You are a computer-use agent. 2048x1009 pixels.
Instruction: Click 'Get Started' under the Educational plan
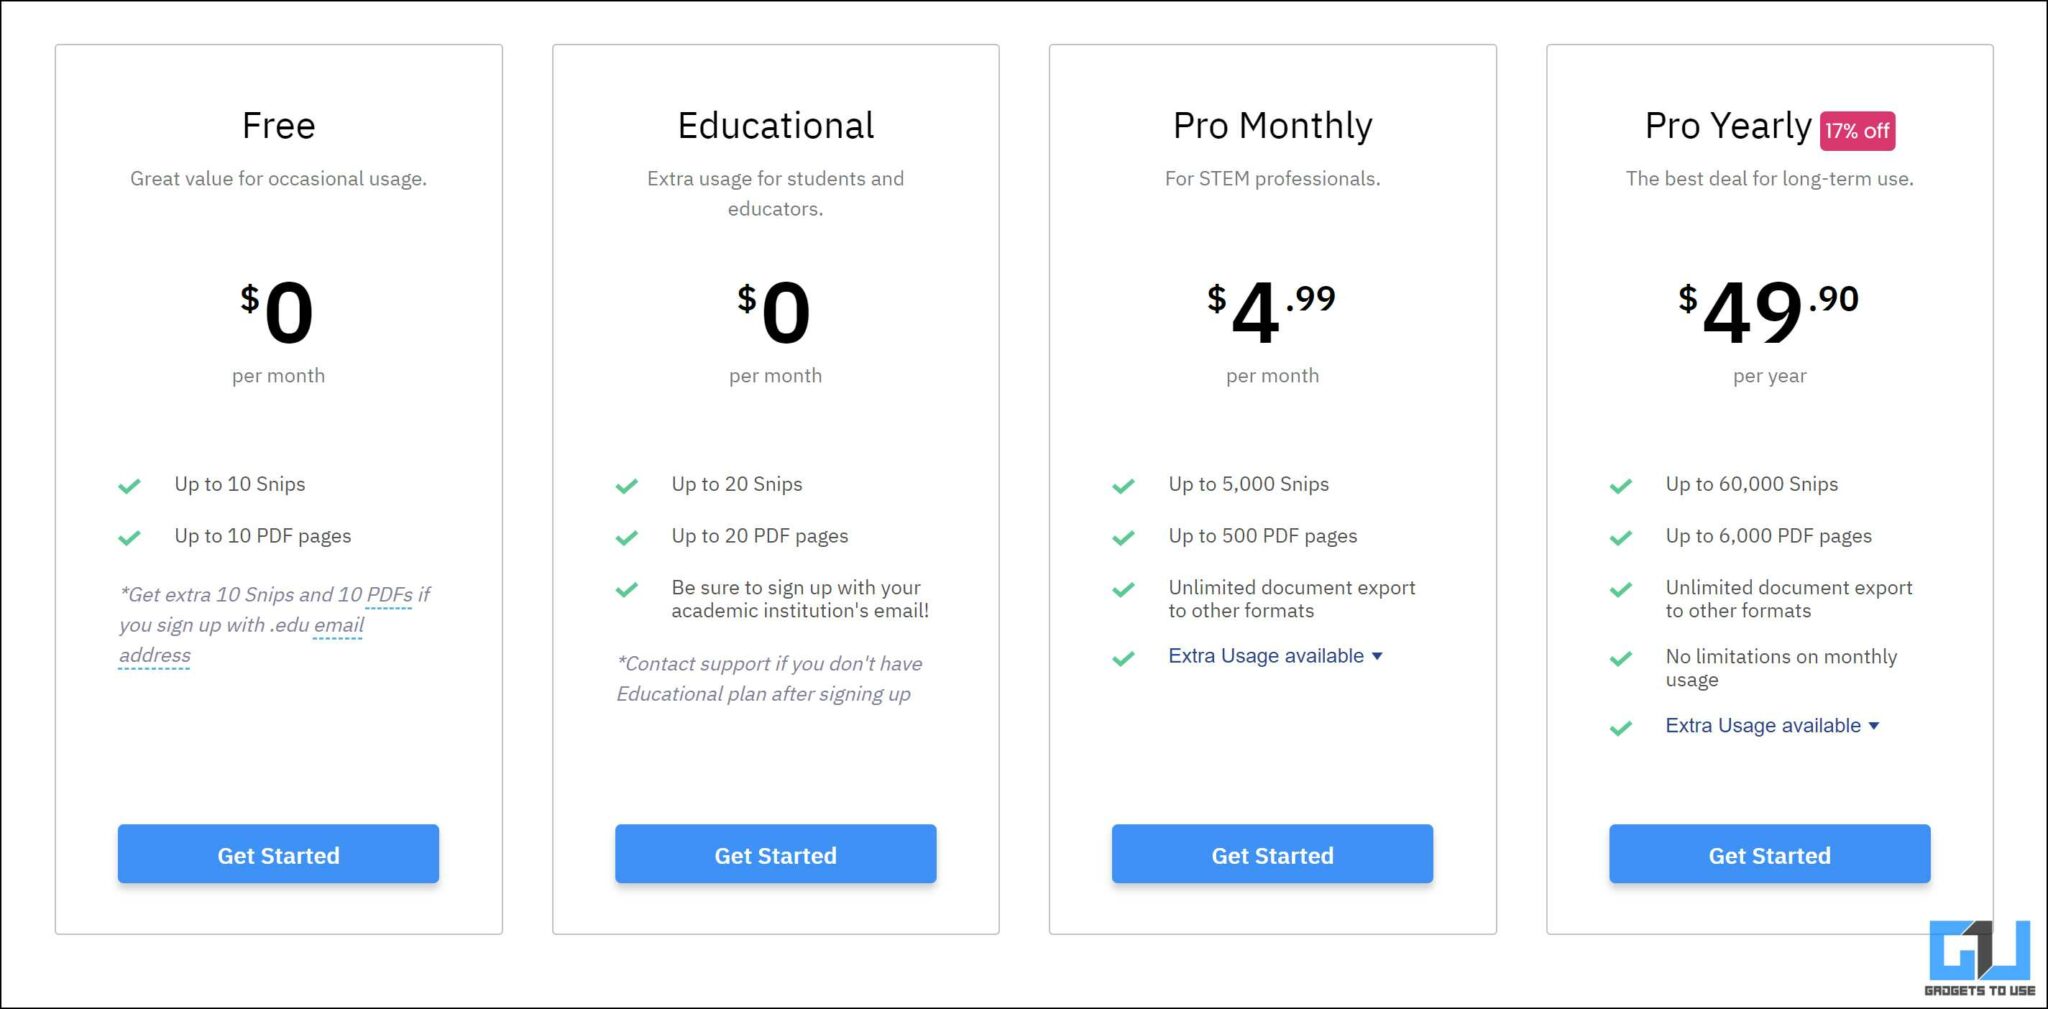click(x=775, y=854)
